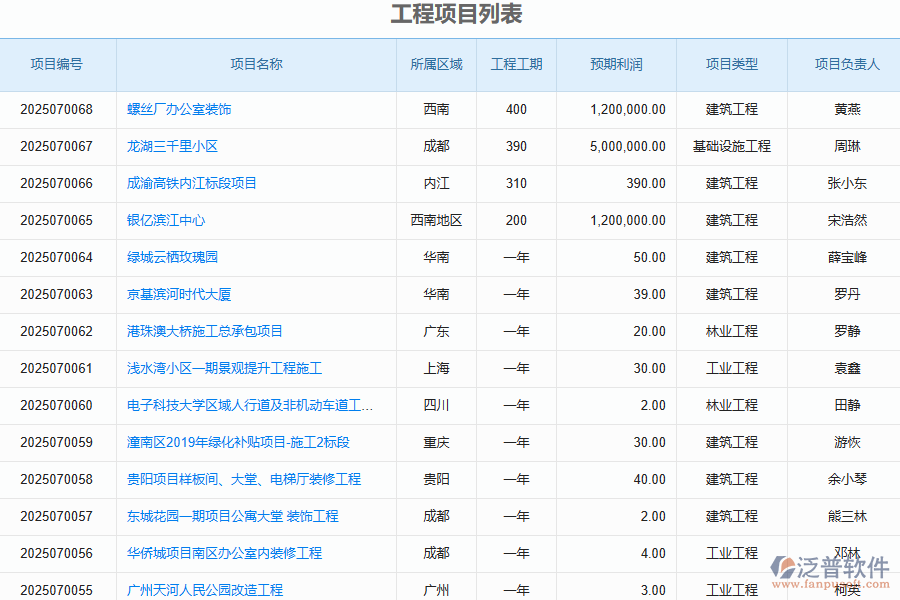The height and width of the screenshot is (600, 900).
Task: Select the 绿城云栖玫瑰园 project link
Action: click(172, 257)
